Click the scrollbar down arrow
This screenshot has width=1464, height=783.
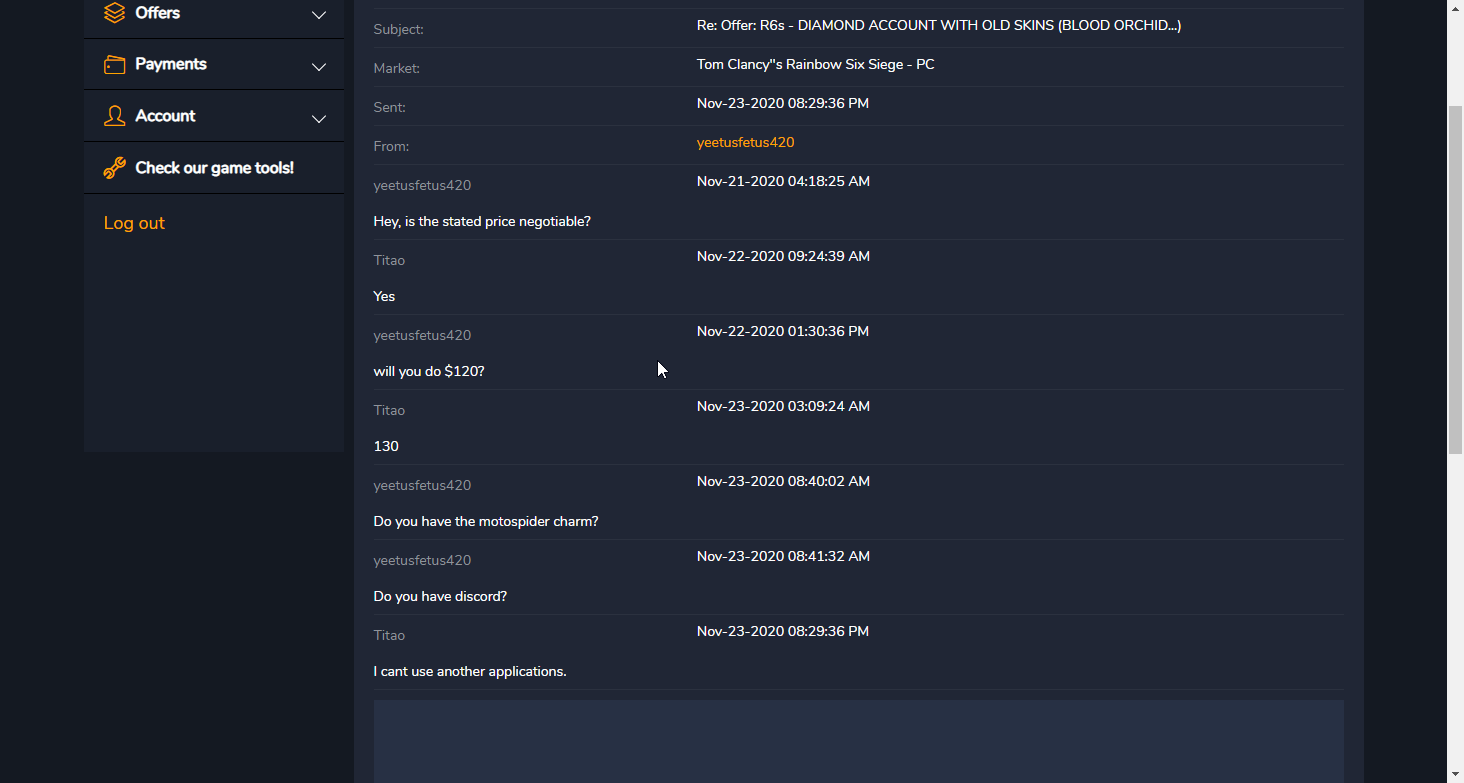point(1455,775)
